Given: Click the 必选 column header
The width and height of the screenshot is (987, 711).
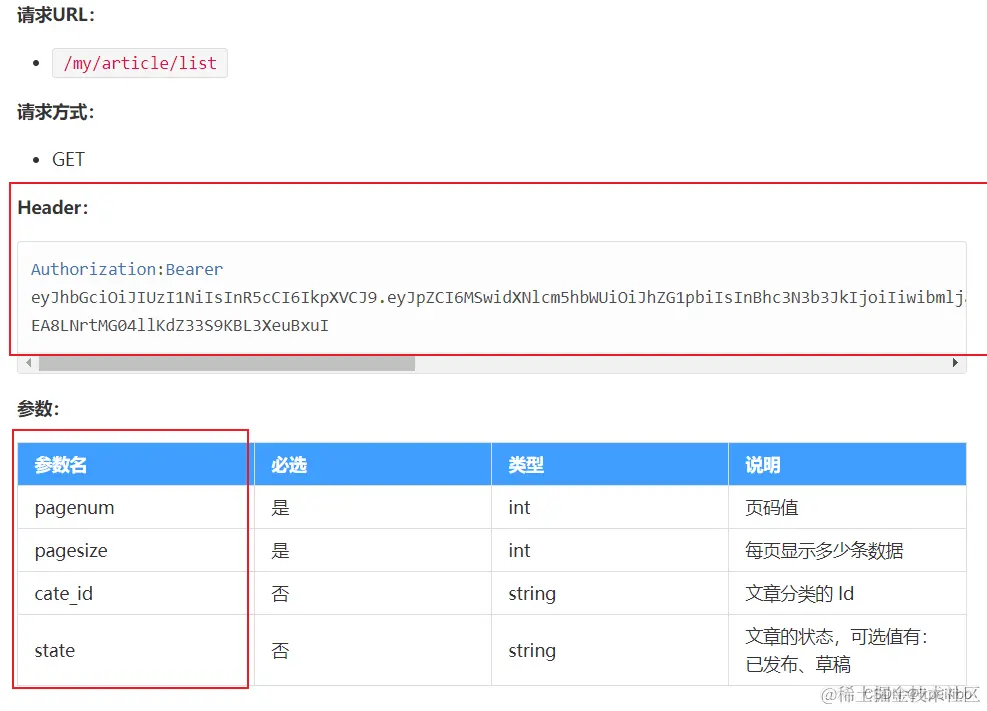Looking at the screenshot, I should (x=373, y=464).
